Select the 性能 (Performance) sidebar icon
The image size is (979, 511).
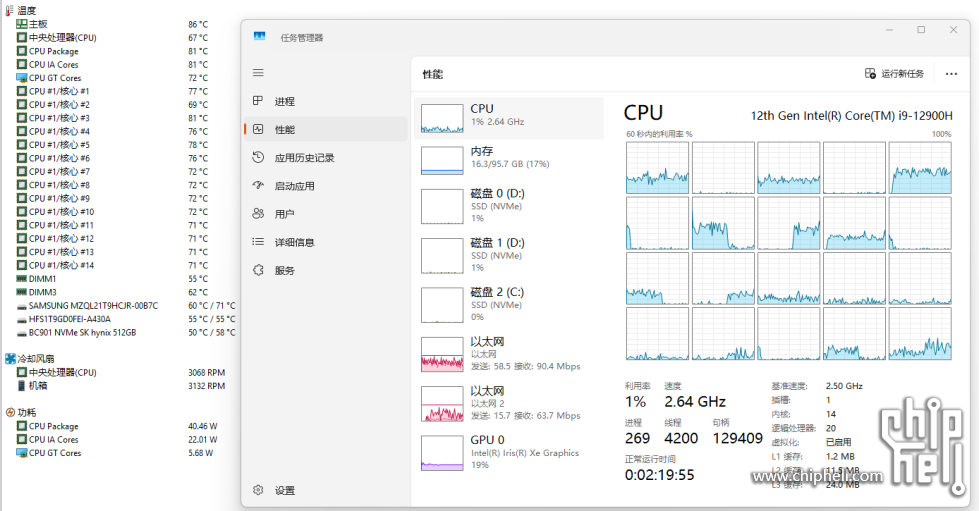click(x=258, y=129)
